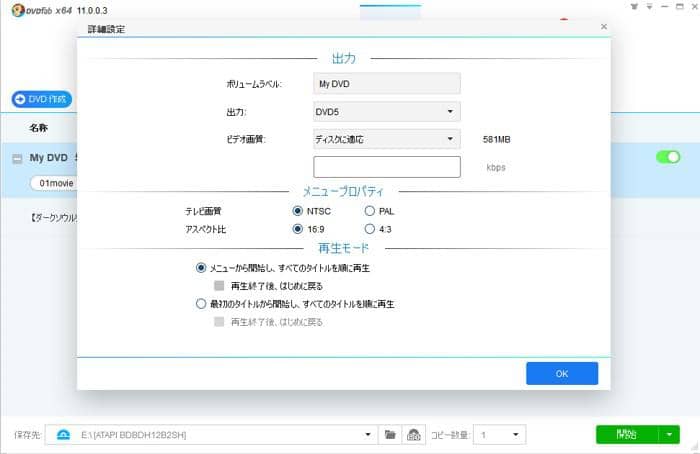Collapse the My DVD entry minus icon
This screenshot has width=700, height=454.
tap(17, 158)
